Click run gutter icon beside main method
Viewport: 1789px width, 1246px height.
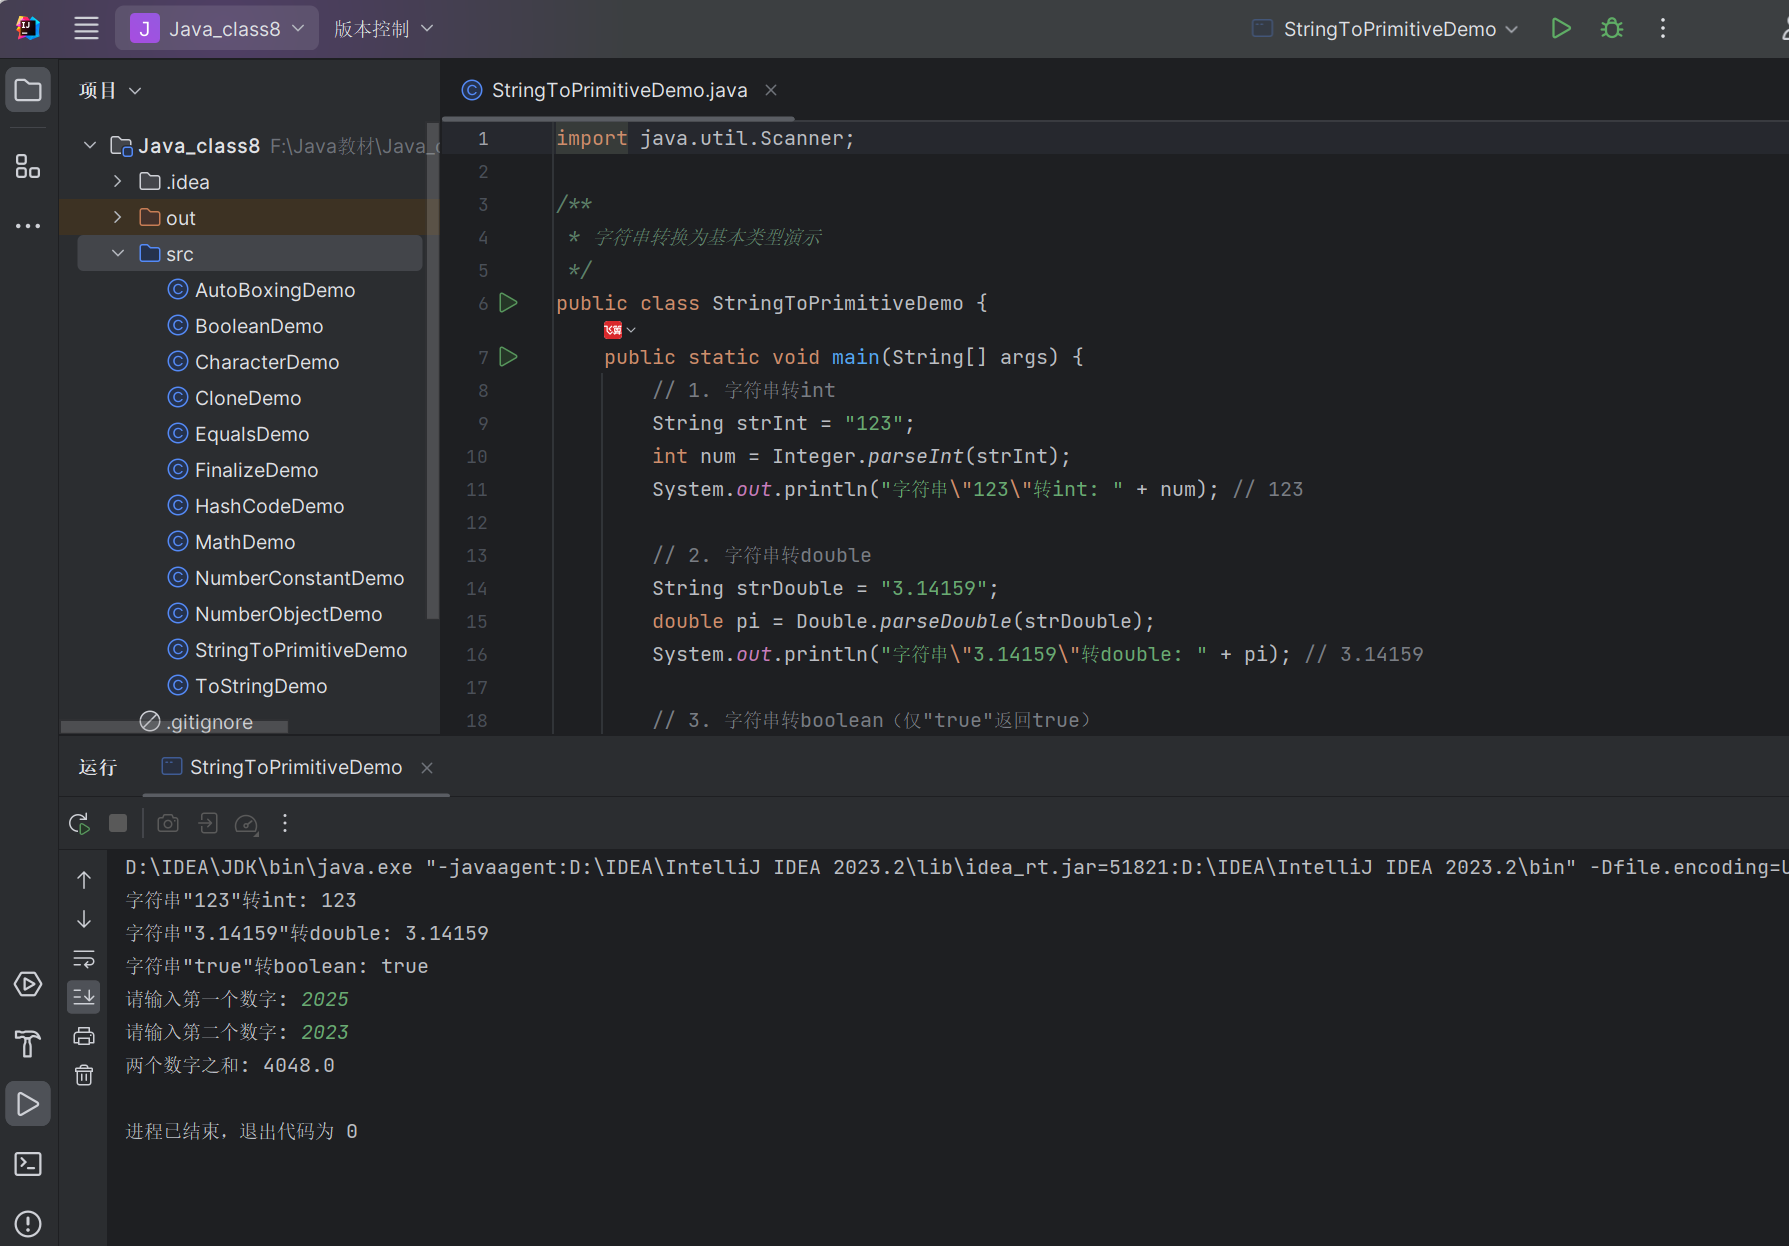coord(508,356)
